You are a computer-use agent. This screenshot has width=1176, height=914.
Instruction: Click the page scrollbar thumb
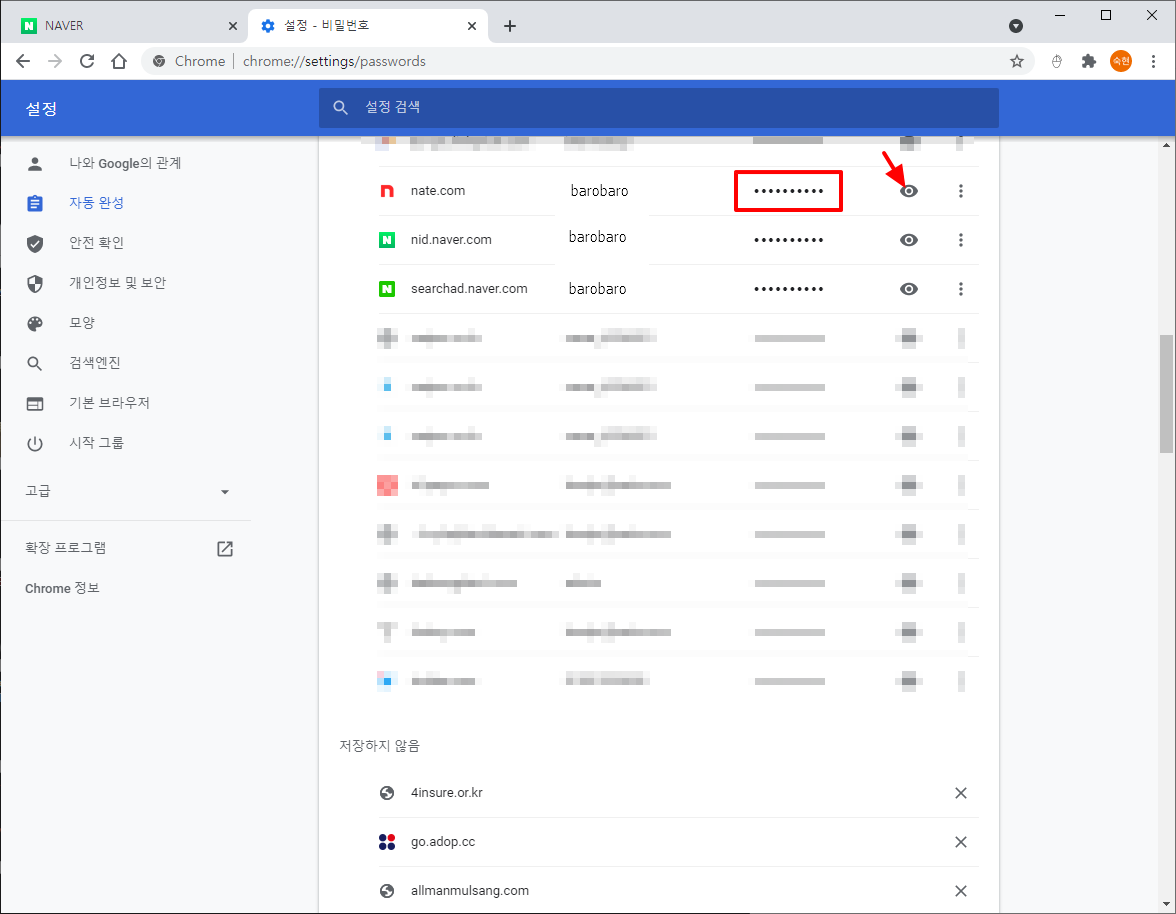[x=1166, y=393]
